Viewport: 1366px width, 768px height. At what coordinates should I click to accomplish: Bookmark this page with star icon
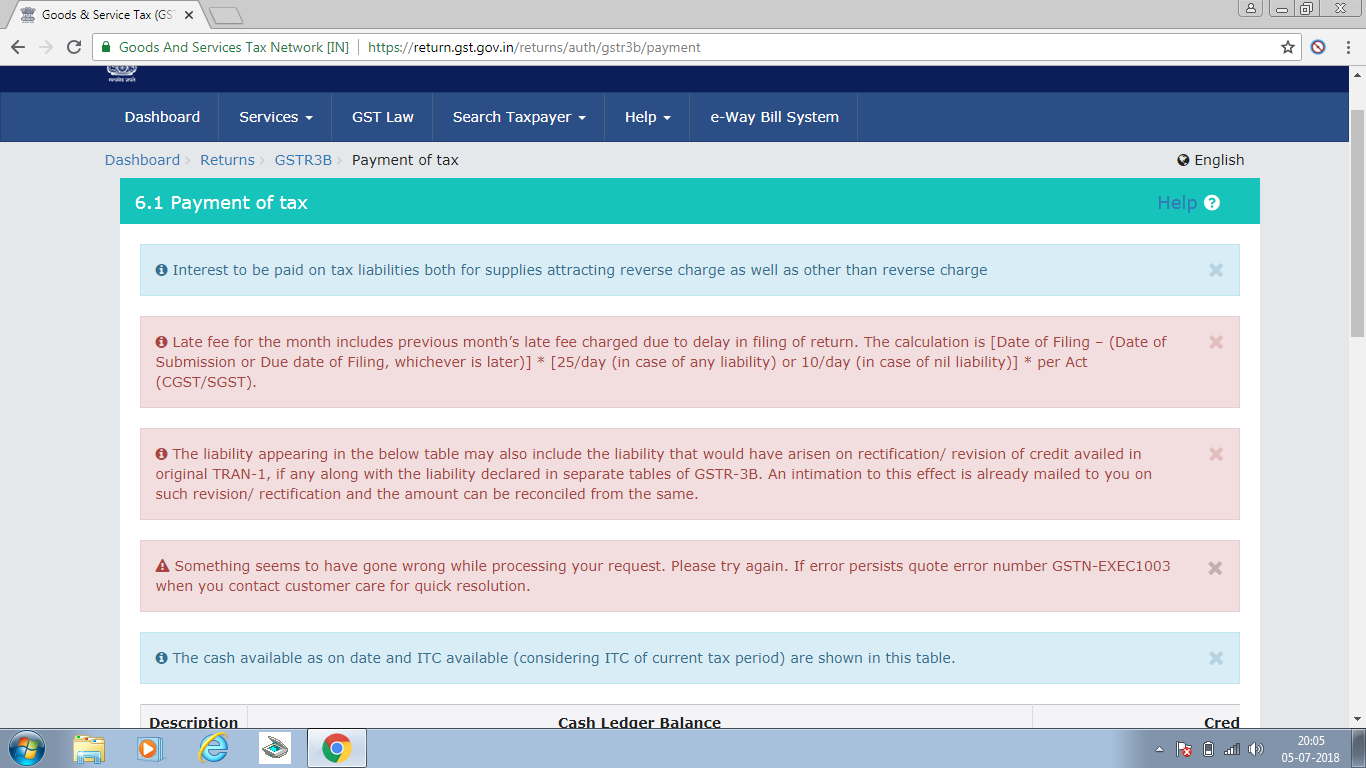(1288, 47)
